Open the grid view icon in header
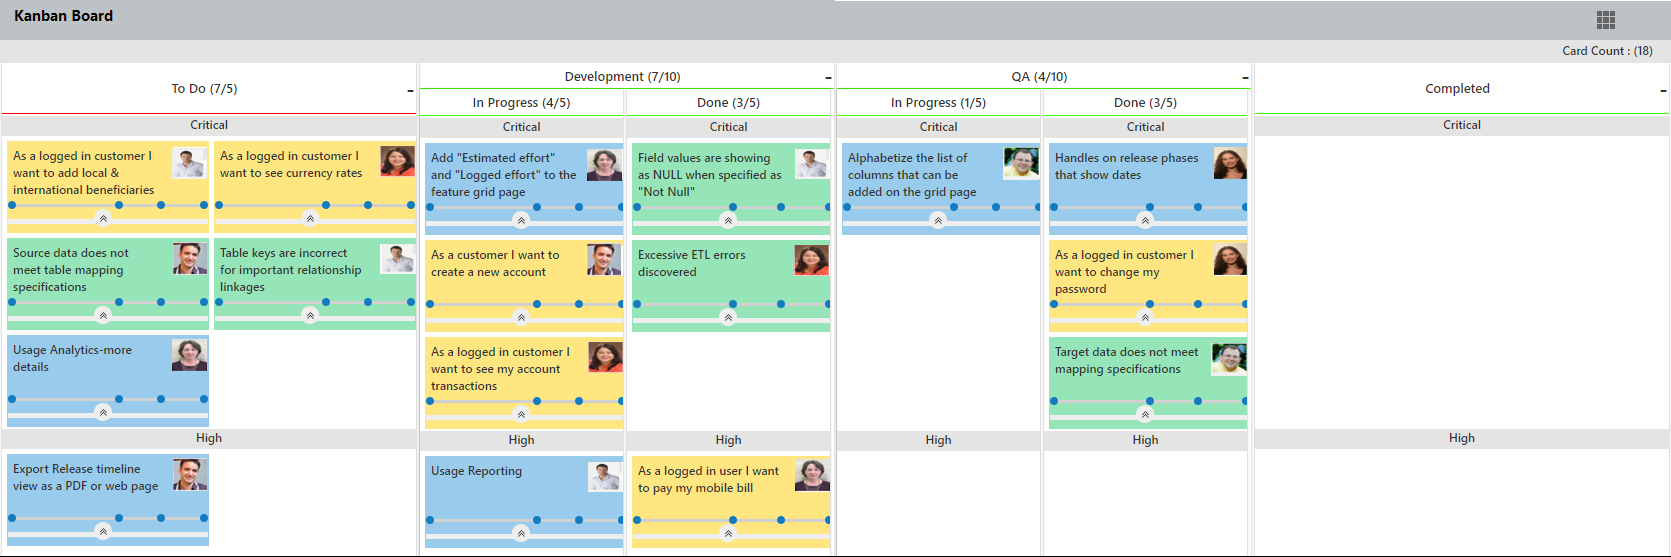 click(x=1606, y=20)
